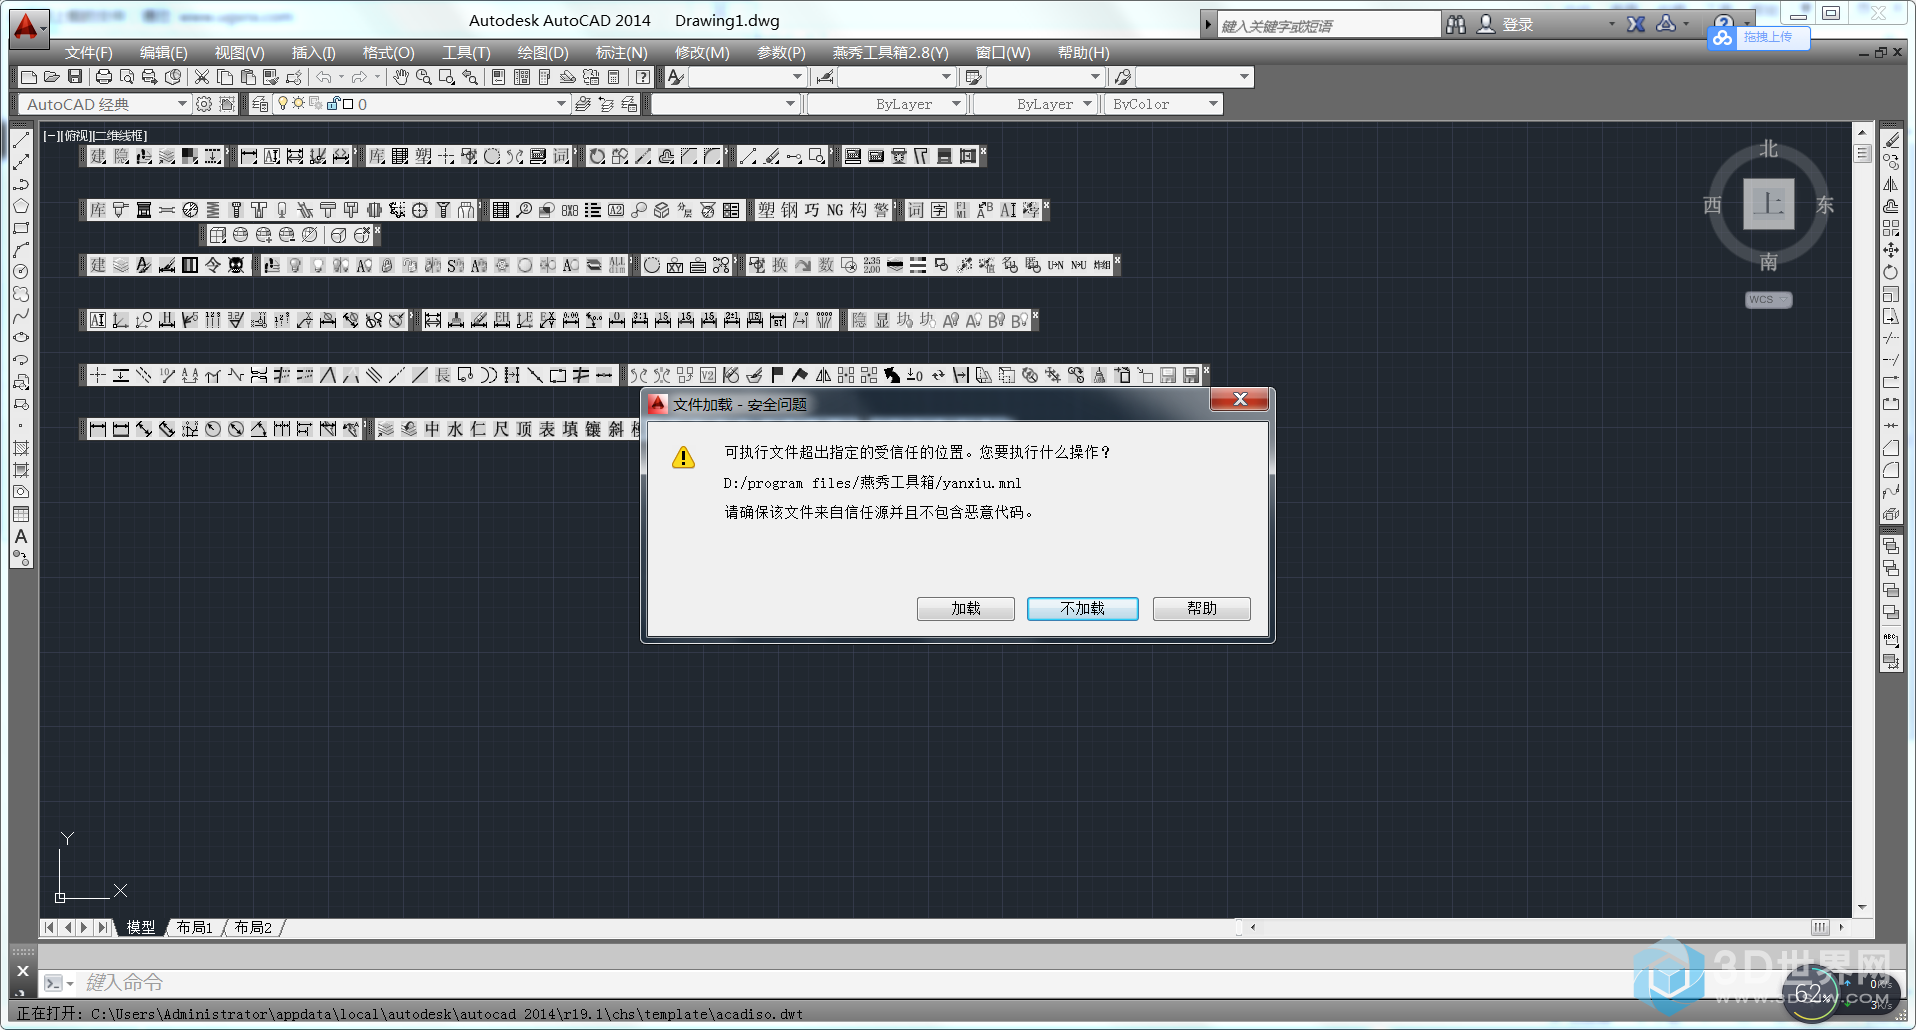This screenshot has width=1916, height=1030.
Task: Select the Erase tool in Modify toolbar
Action: (x=1891, y=140)
